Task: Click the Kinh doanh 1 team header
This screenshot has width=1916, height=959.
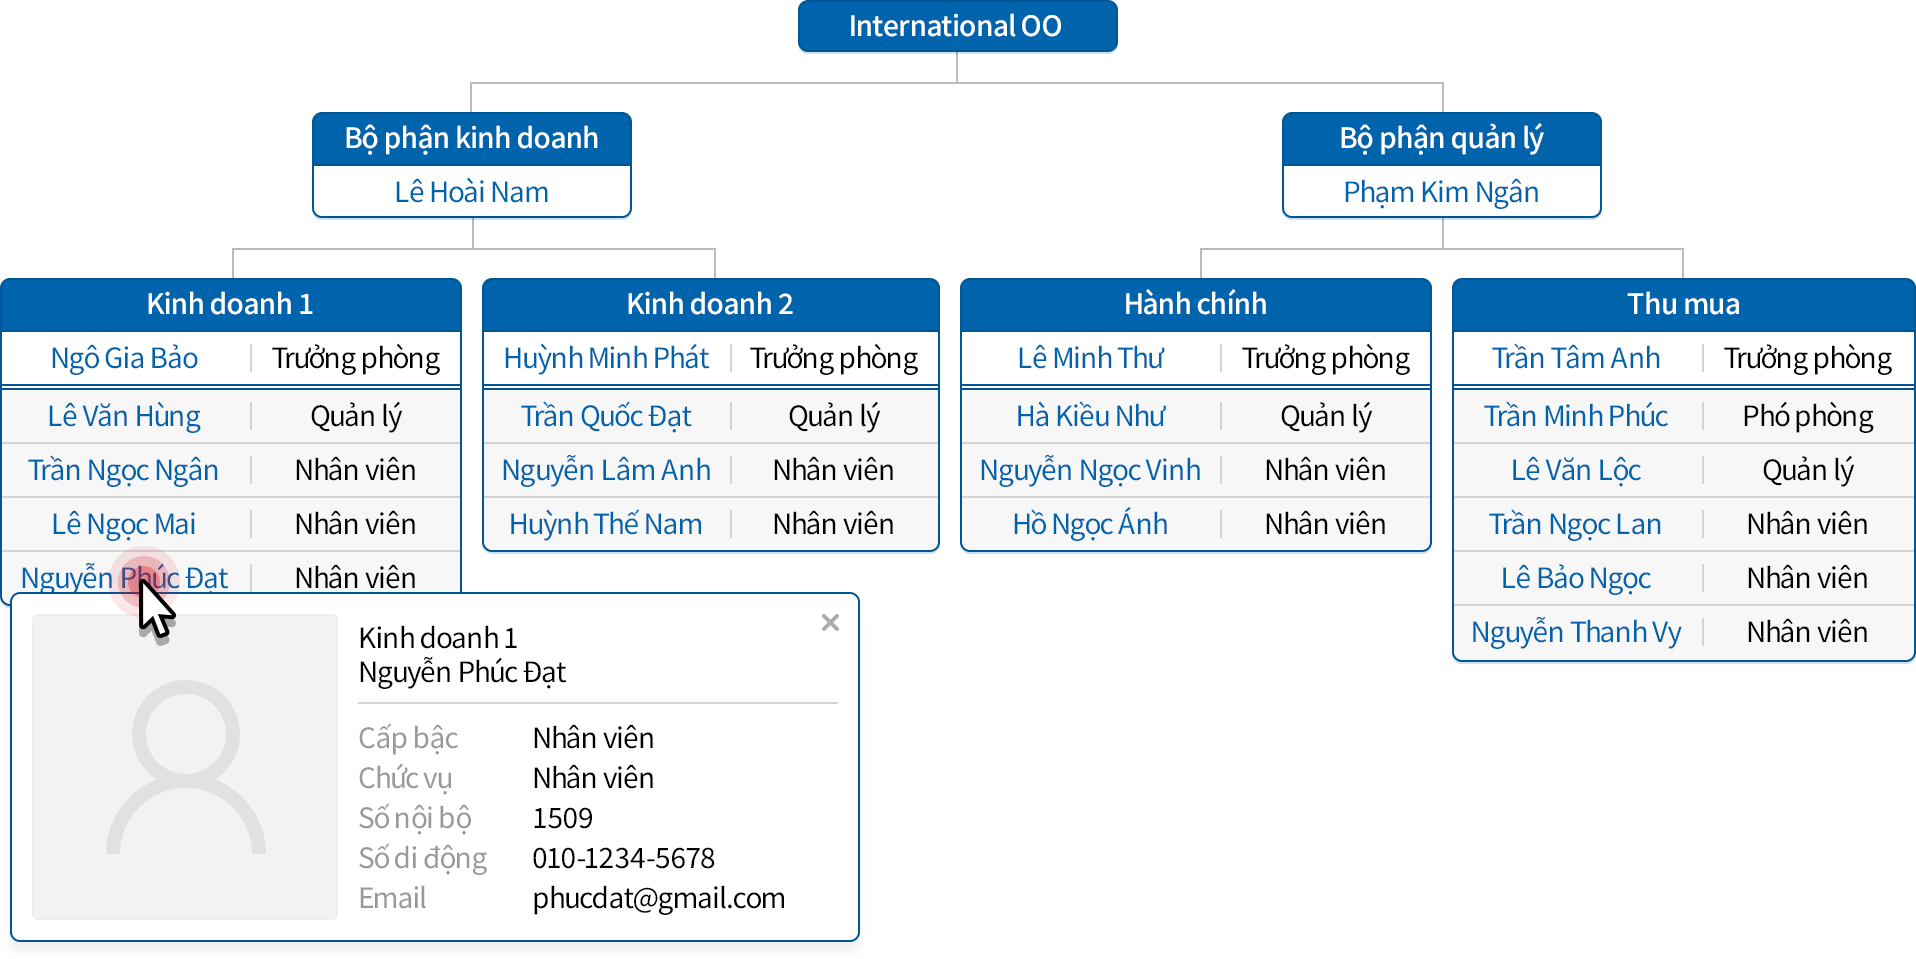Action: 230,304
